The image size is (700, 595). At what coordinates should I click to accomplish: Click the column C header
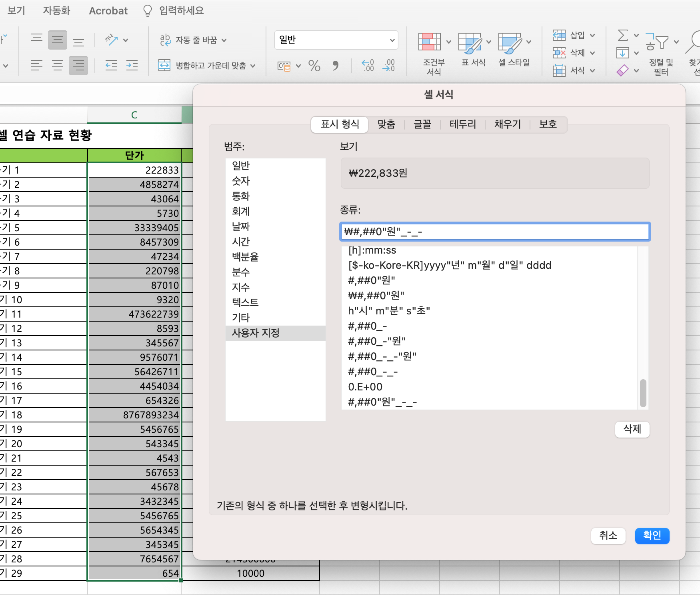click(134, 115)
